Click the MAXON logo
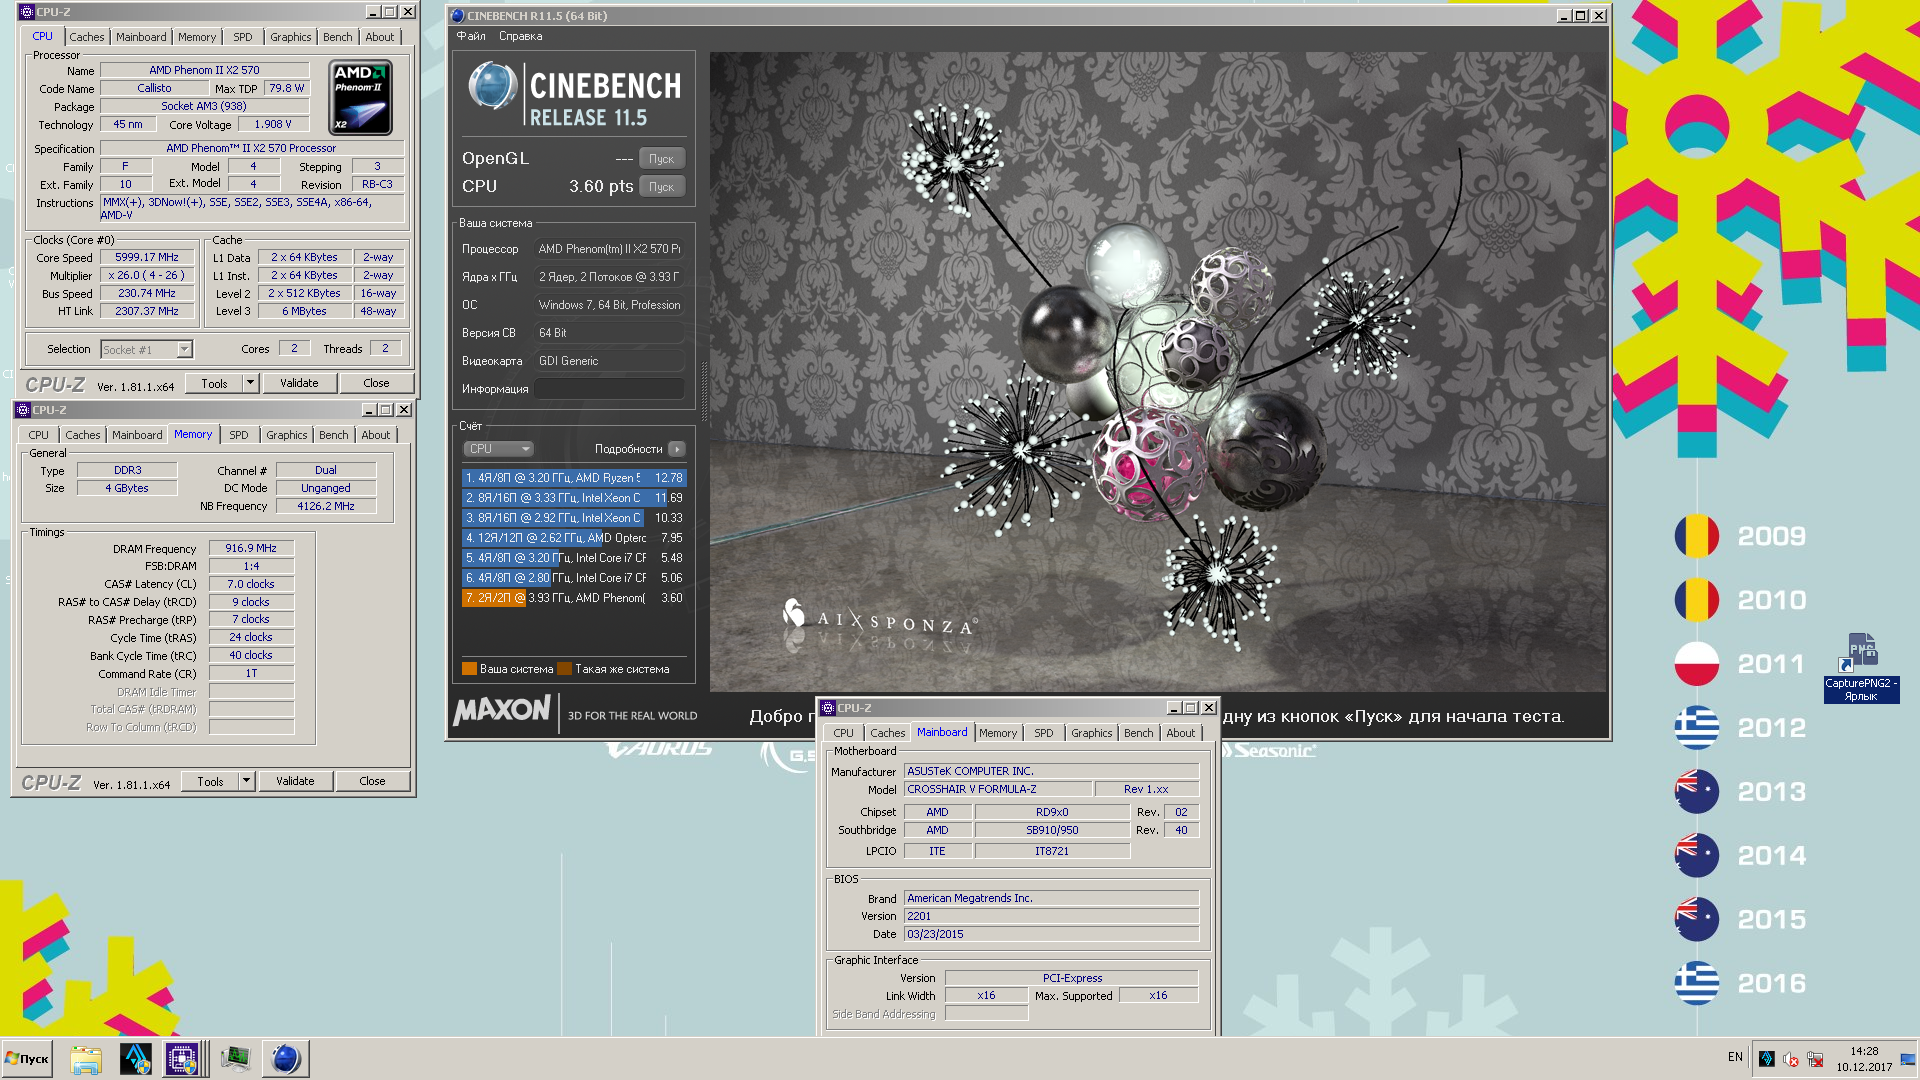Screen dimensions: 1920x1080 [501, 710]
